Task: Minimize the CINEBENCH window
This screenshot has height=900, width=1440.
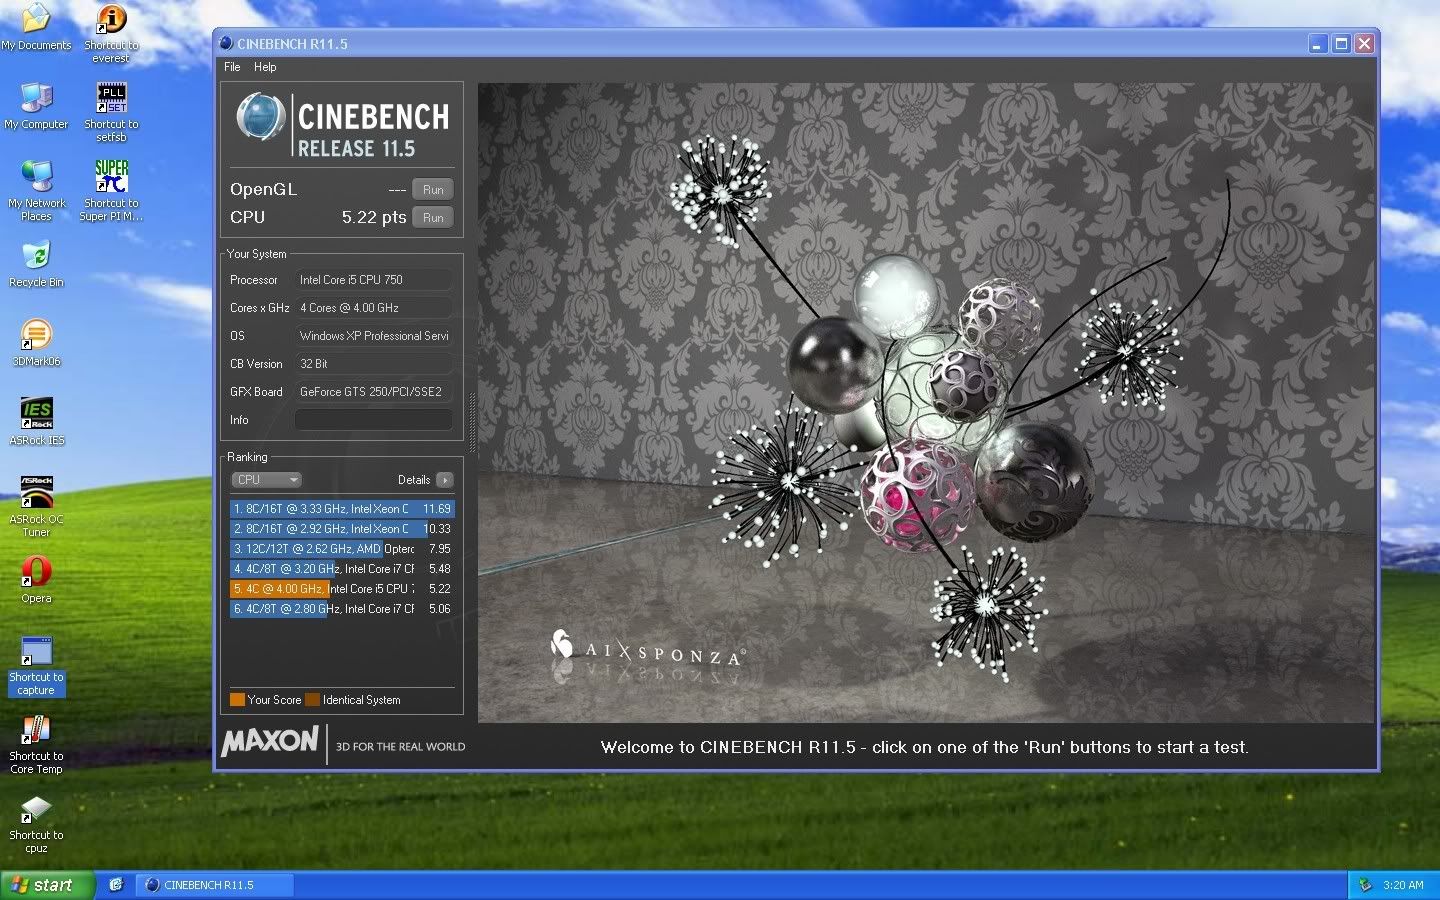Action: pyautogui.click(x=1318, y=43)
